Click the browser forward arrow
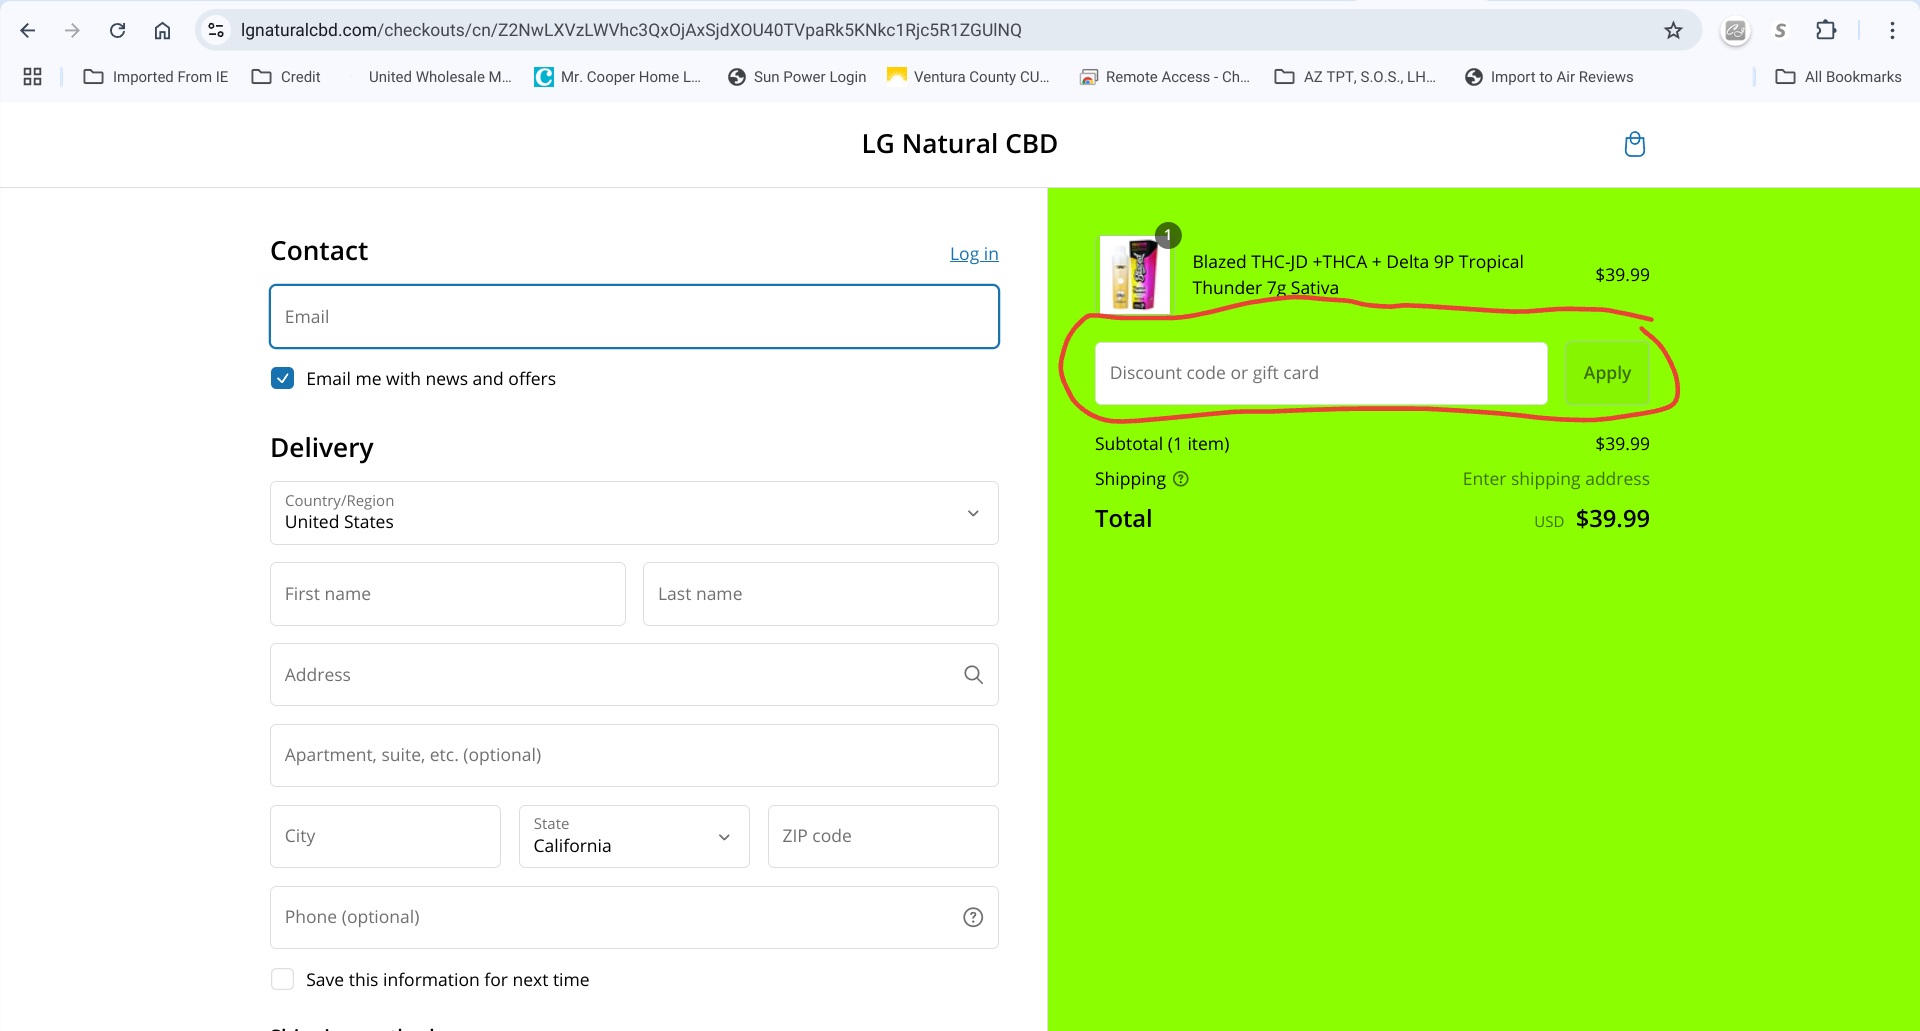 [72, 30]
